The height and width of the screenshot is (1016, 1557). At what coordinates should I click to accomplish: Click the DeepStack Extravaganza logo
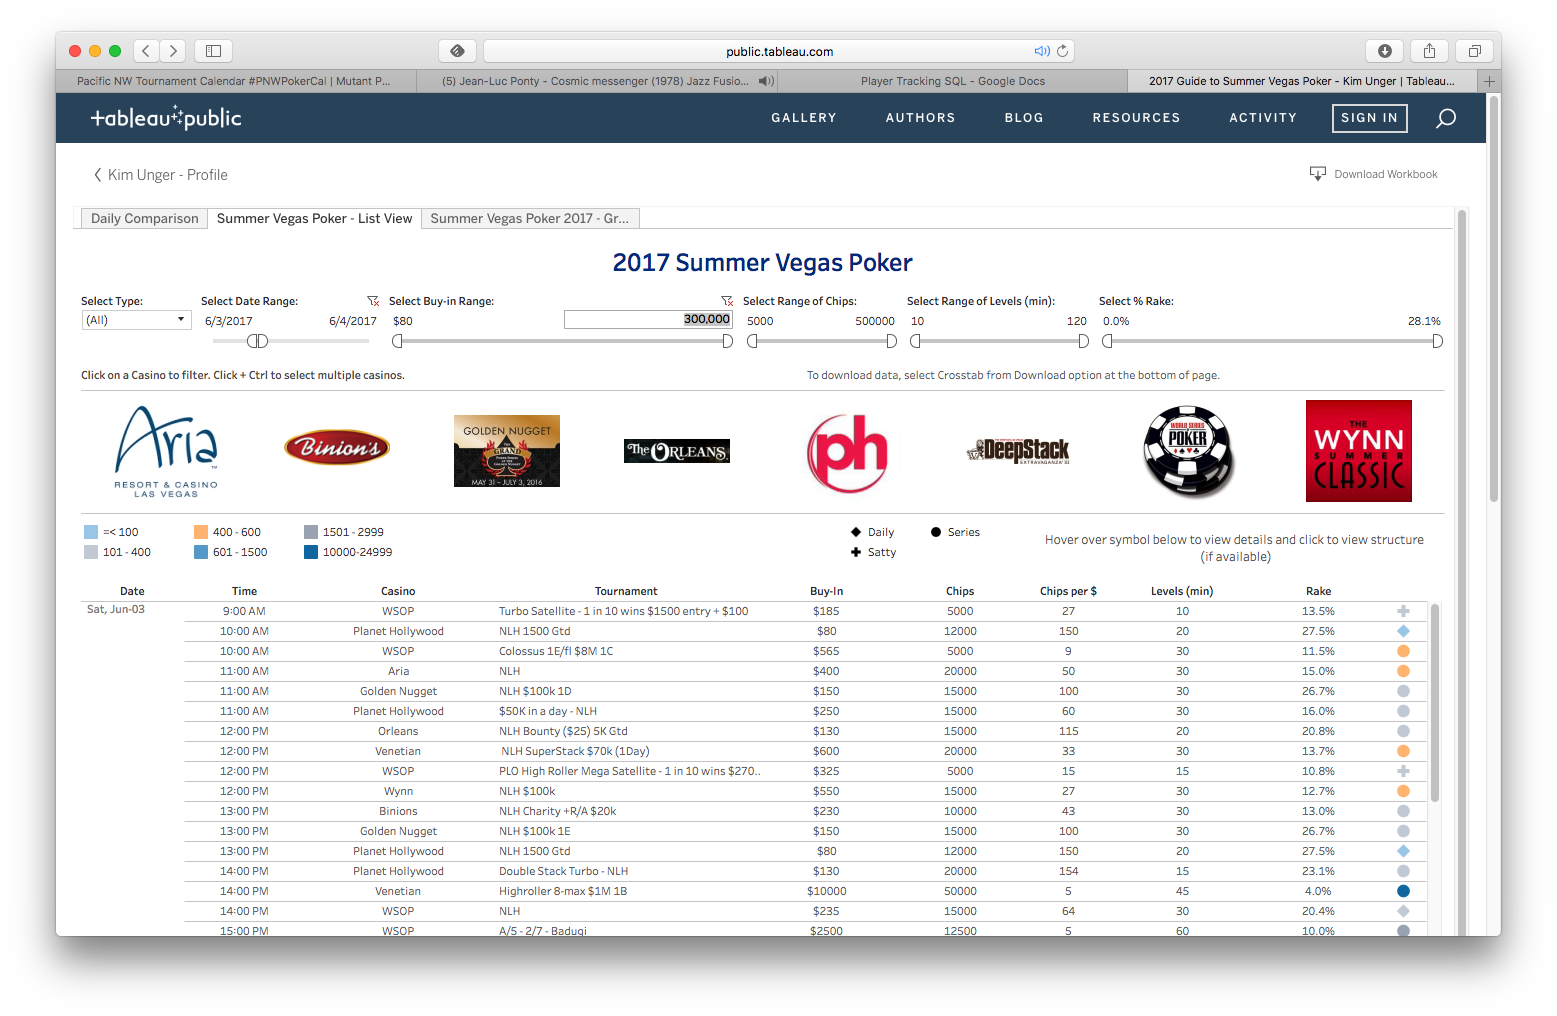1018,451
